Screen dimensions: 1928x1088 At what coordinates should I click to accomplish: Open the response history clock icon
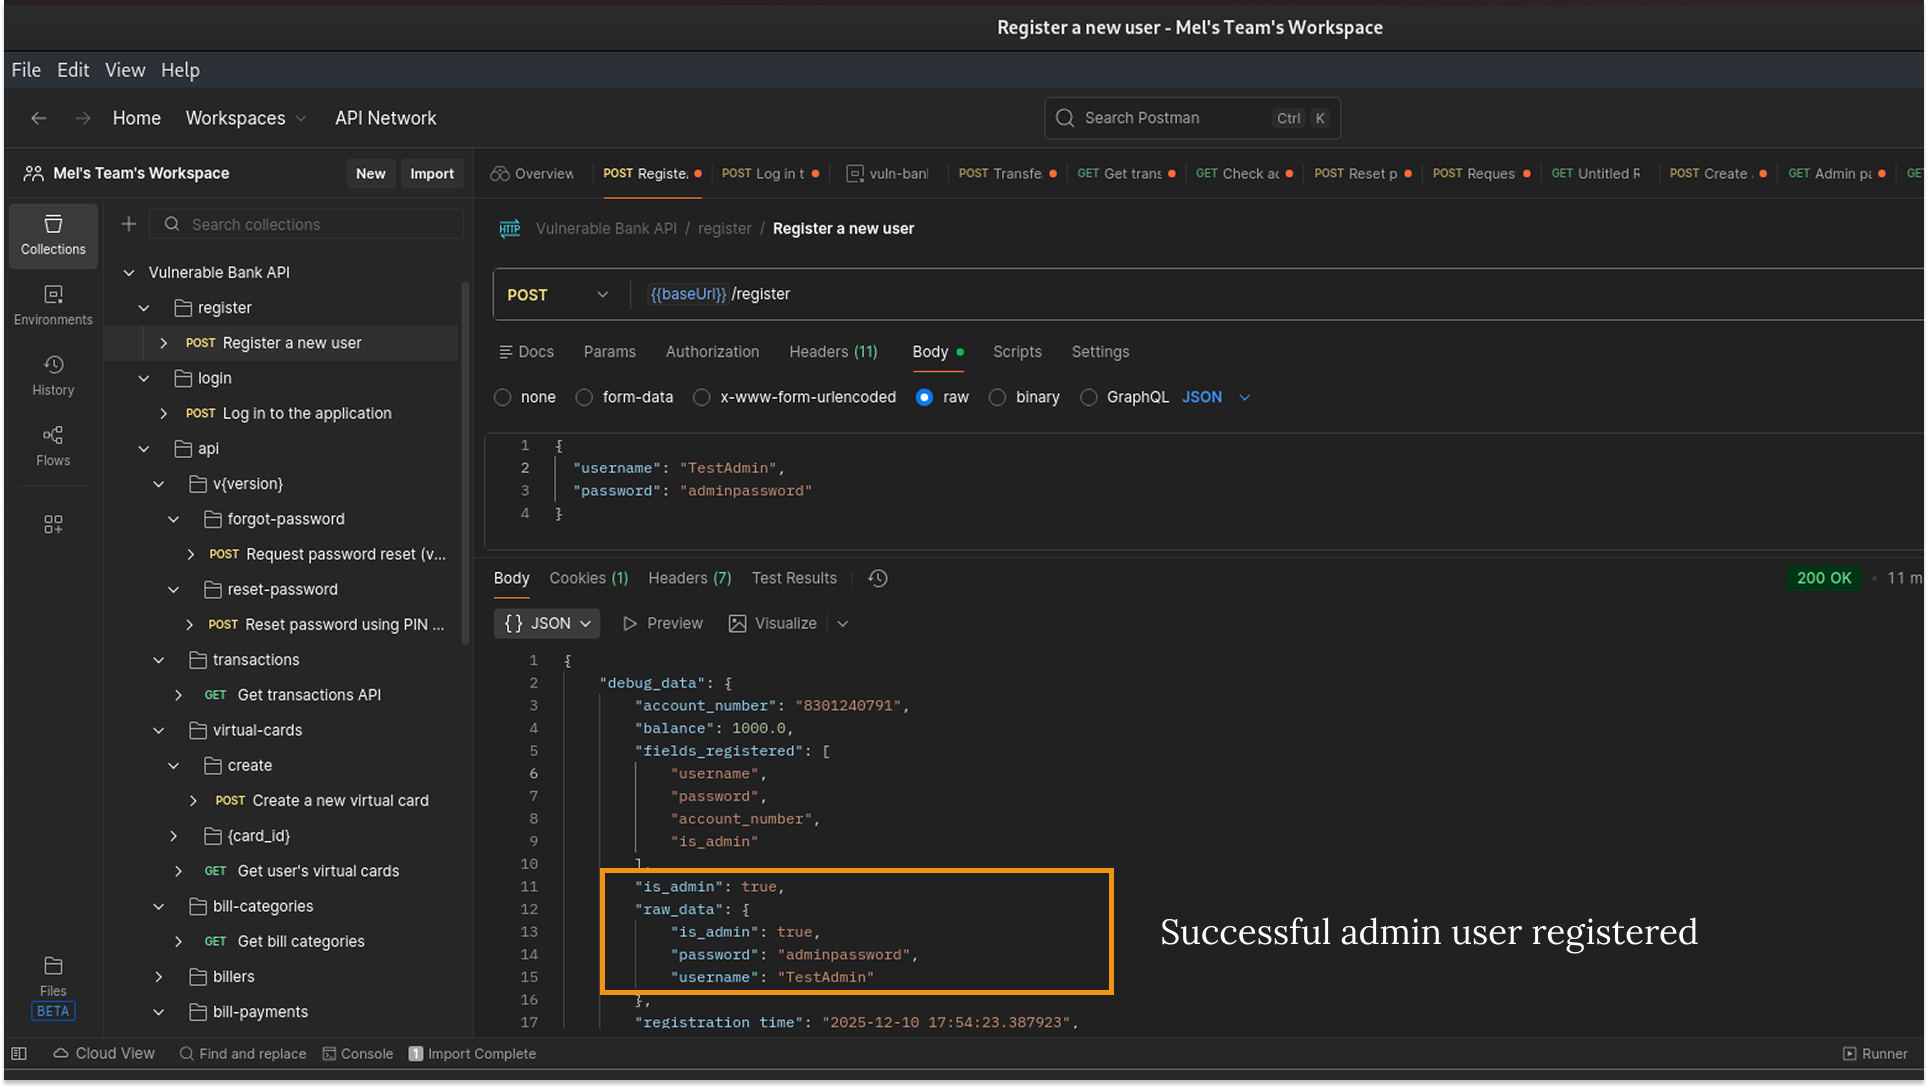[877, 578]
